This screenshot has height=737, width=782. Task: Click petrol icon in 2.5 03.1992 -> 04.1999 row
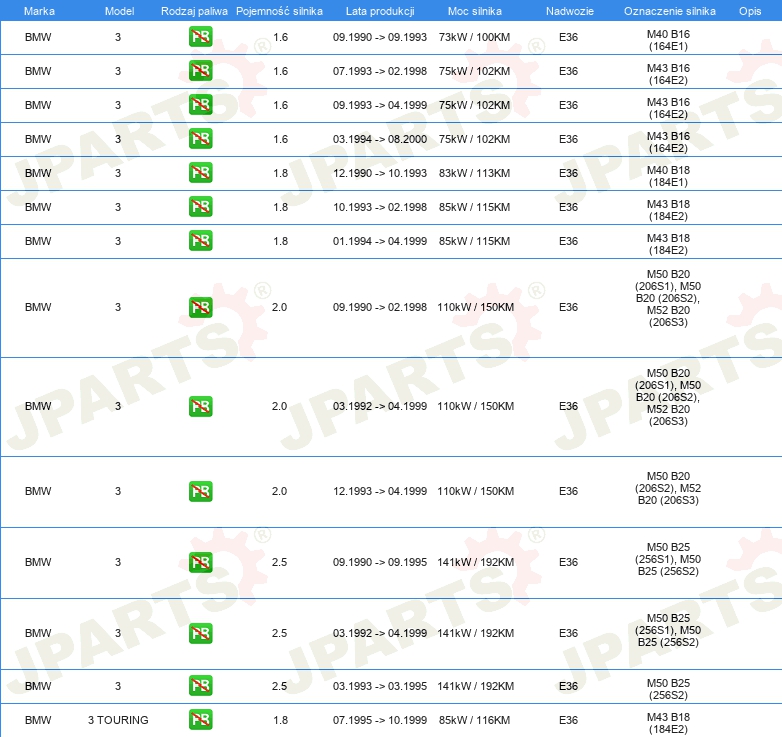(x=200, y=633)
